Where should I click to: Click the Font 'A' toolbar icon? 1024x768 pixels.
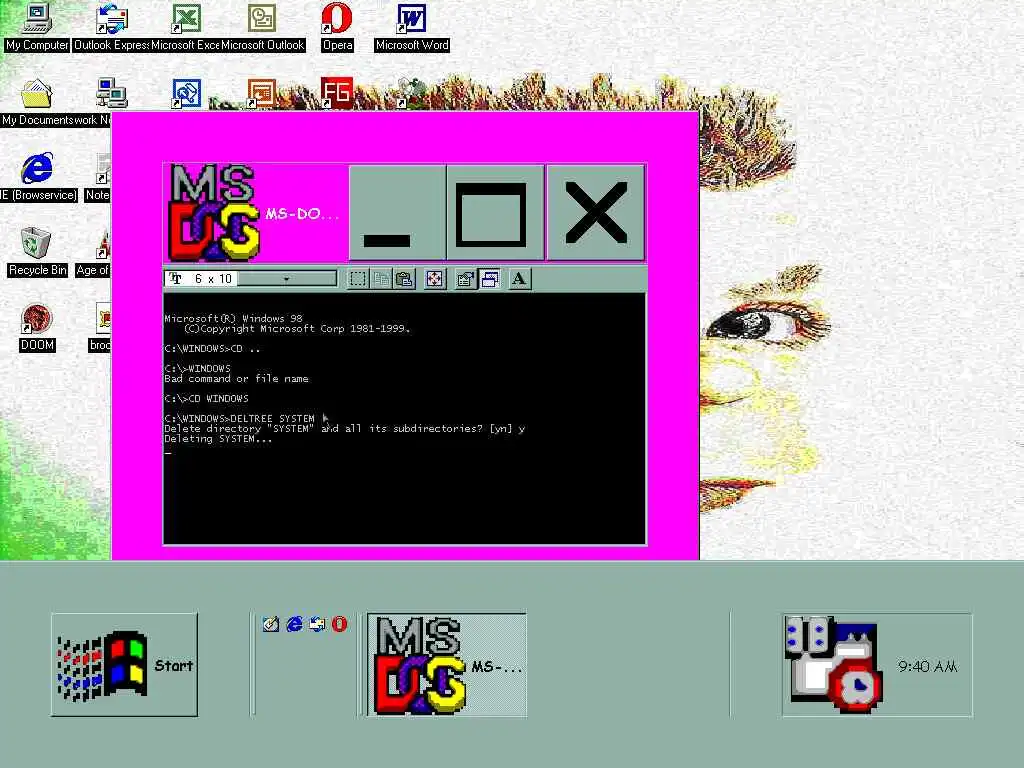[x=519, y=280]
